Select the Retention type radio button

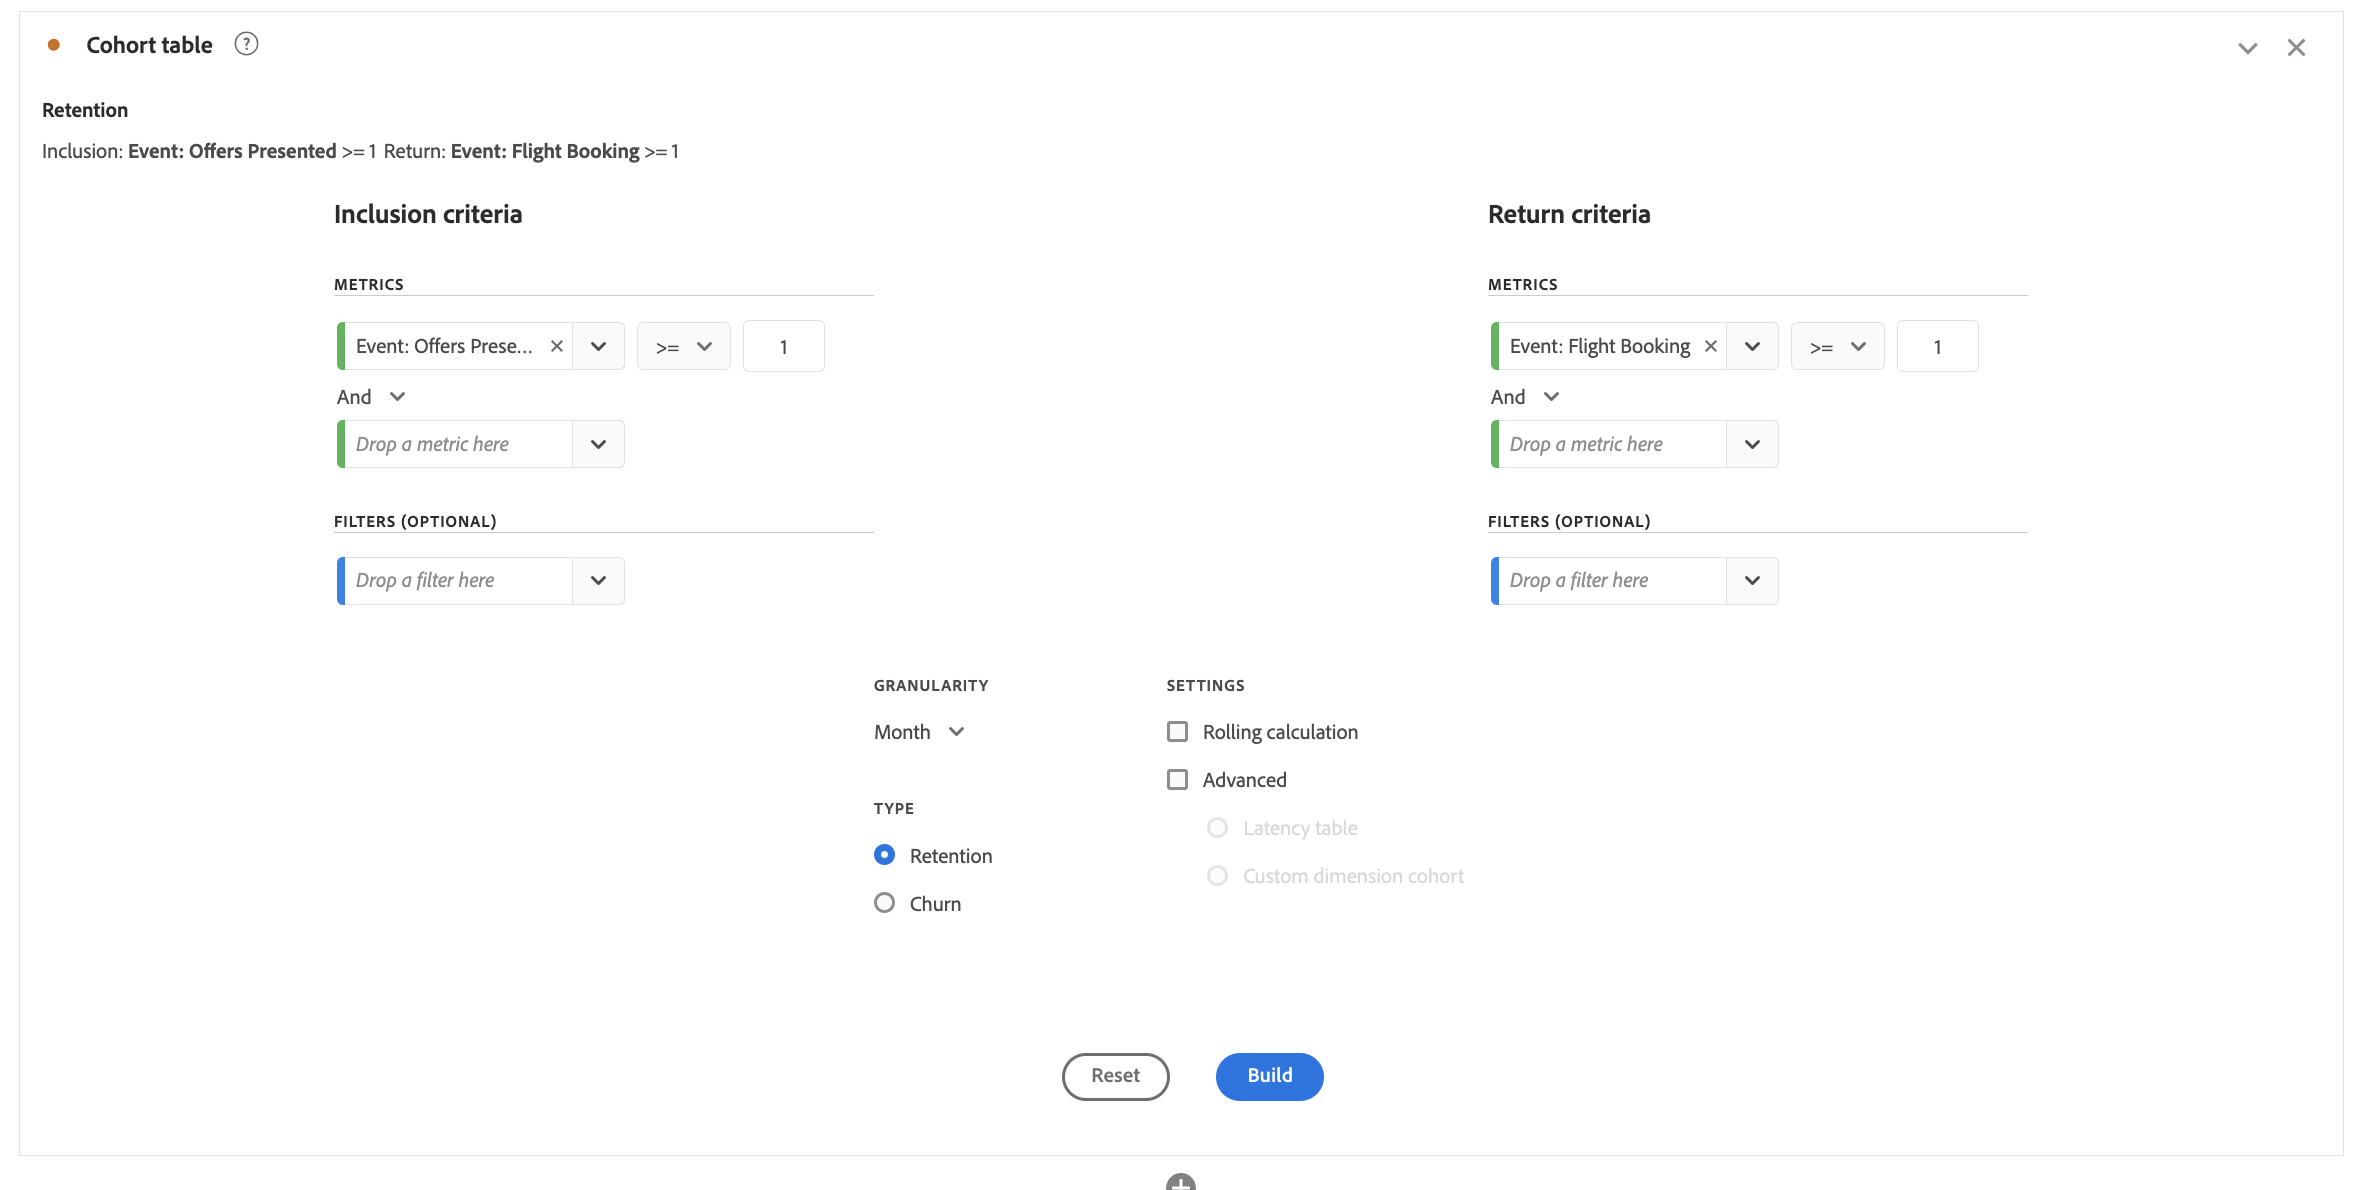point(884,855)
